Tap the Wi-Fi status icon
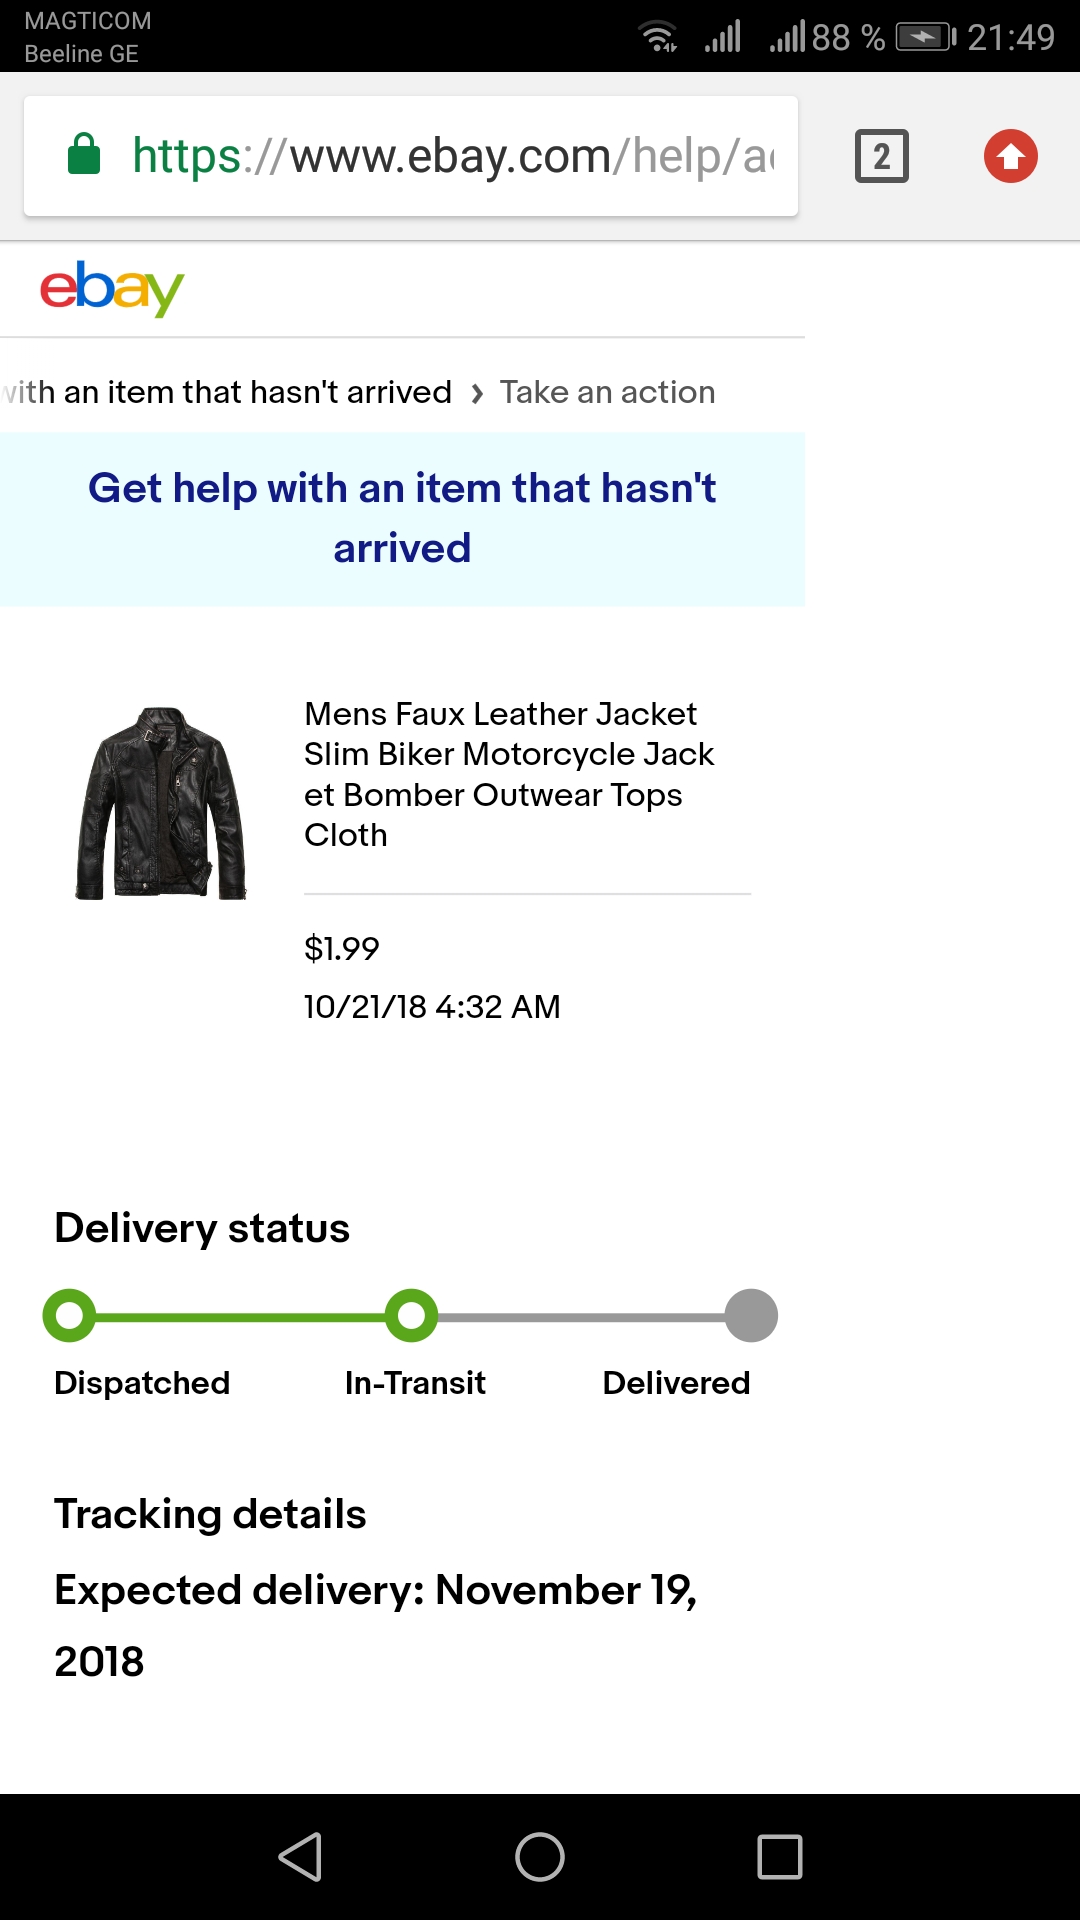Image resolution: width=1080 pixels, height=1920 pixels. click(x=658, y=37)
